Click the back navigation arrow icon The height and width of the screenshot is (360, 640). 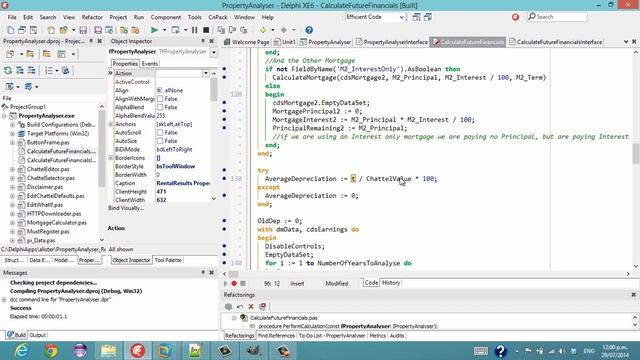tap(263, 30)
